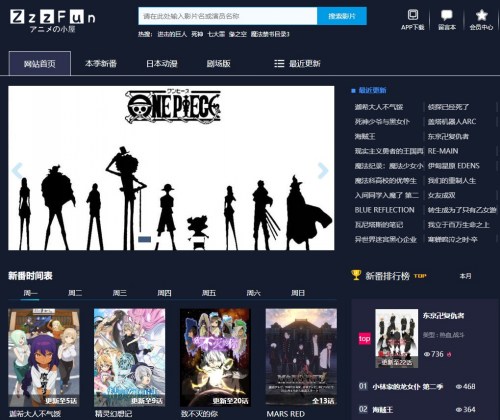Click the 最近更新 sidebar heading
The image size is (500, 420).
[372, 90]
